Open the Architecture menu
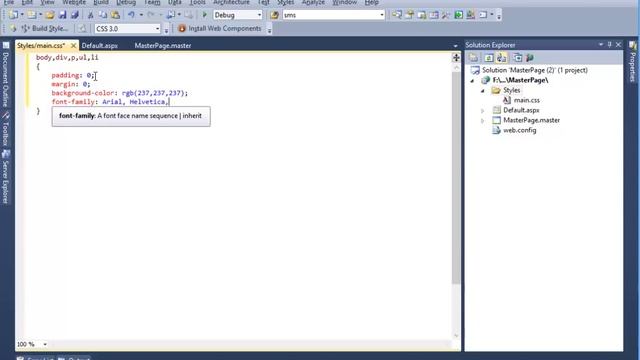This screenshot has width=640, height=360. (231, 2)
